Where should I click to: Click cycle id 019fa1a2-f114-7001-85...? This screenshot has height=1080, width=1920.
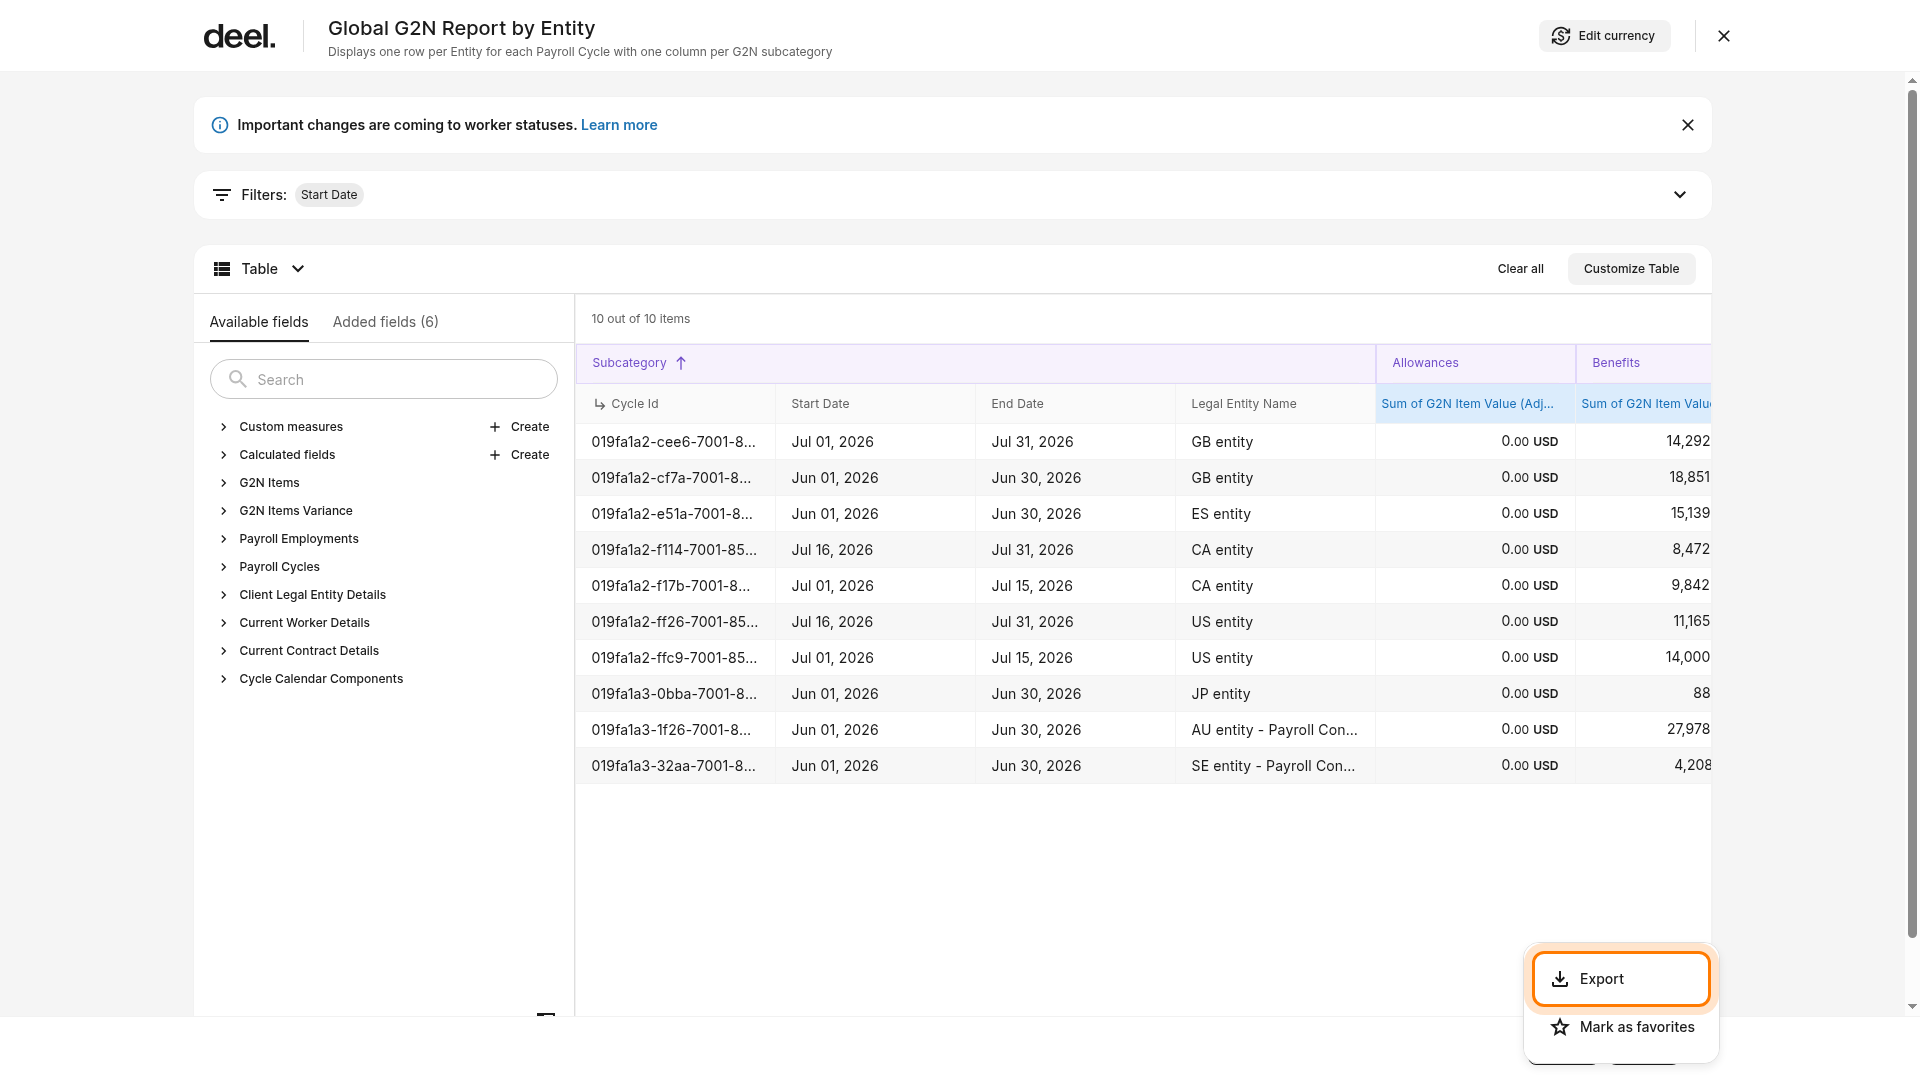click(674, 550)
